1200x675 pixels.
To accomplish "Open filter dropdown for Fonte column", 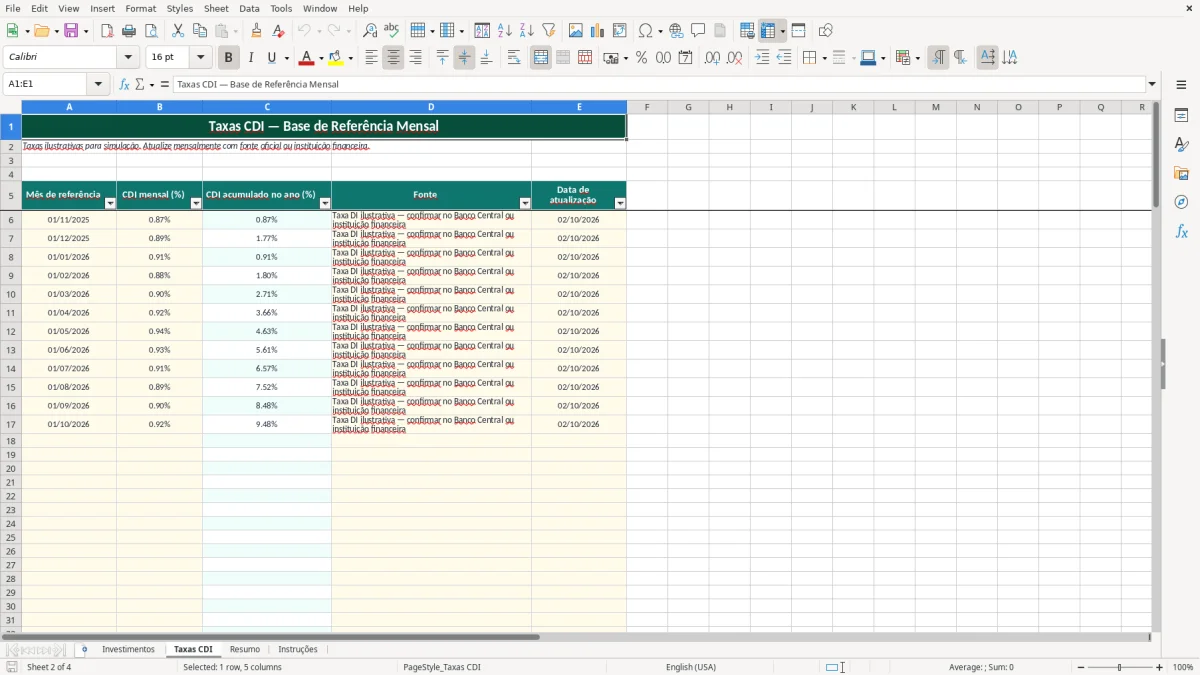I will pyautogui.click(x=525, y=203).
